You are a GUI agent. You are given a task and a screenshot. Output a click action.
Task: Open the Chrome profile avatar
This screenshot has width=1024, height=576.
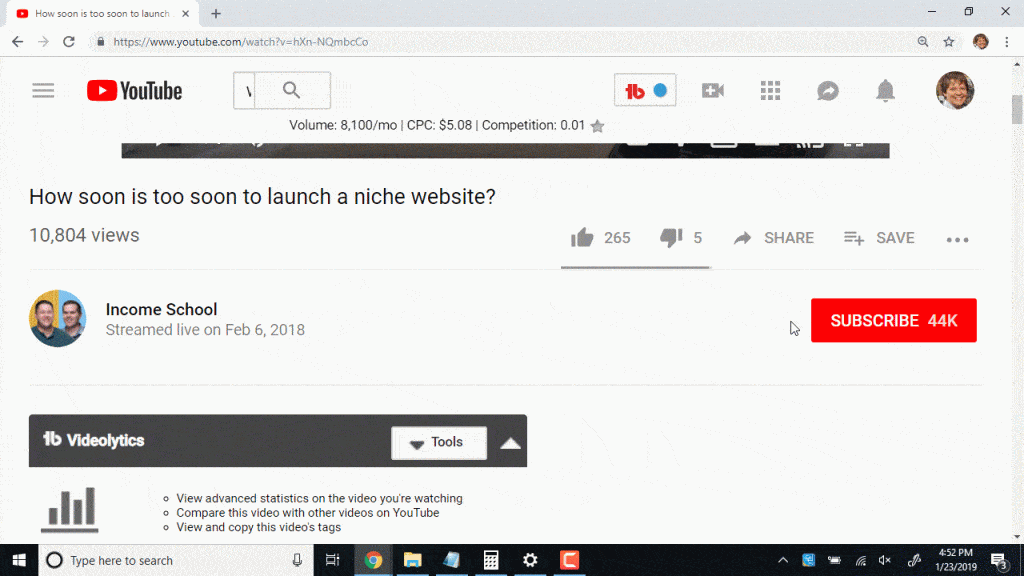tap(980, 42)
